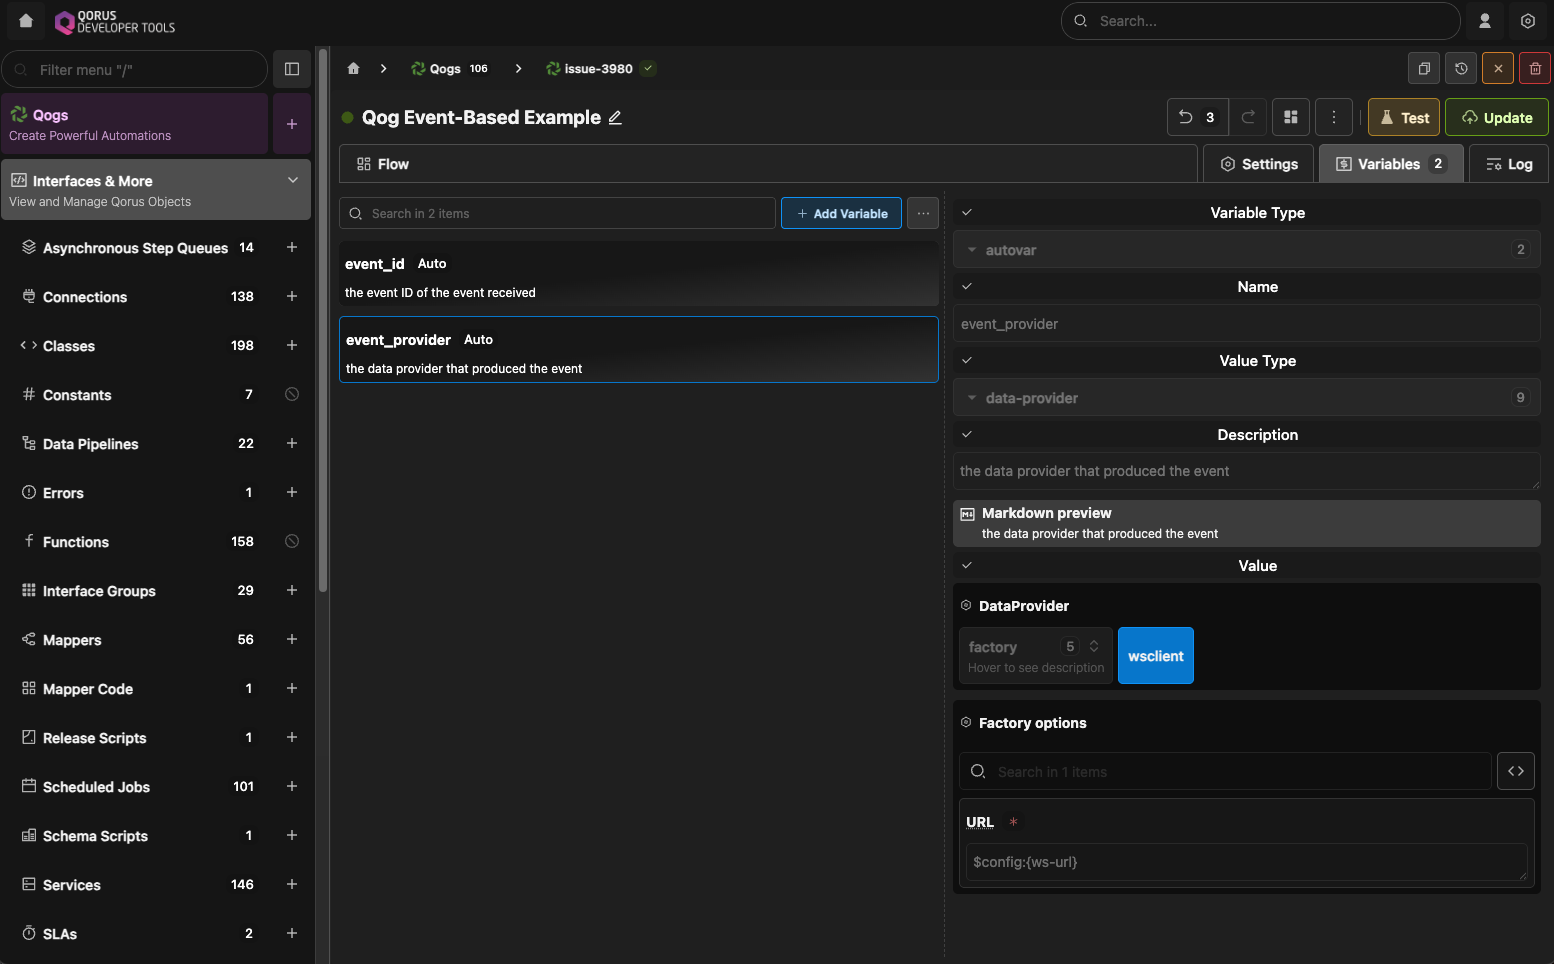1554x964 pixels.
Task: Click the delete trash icon
Action: 1535,69
